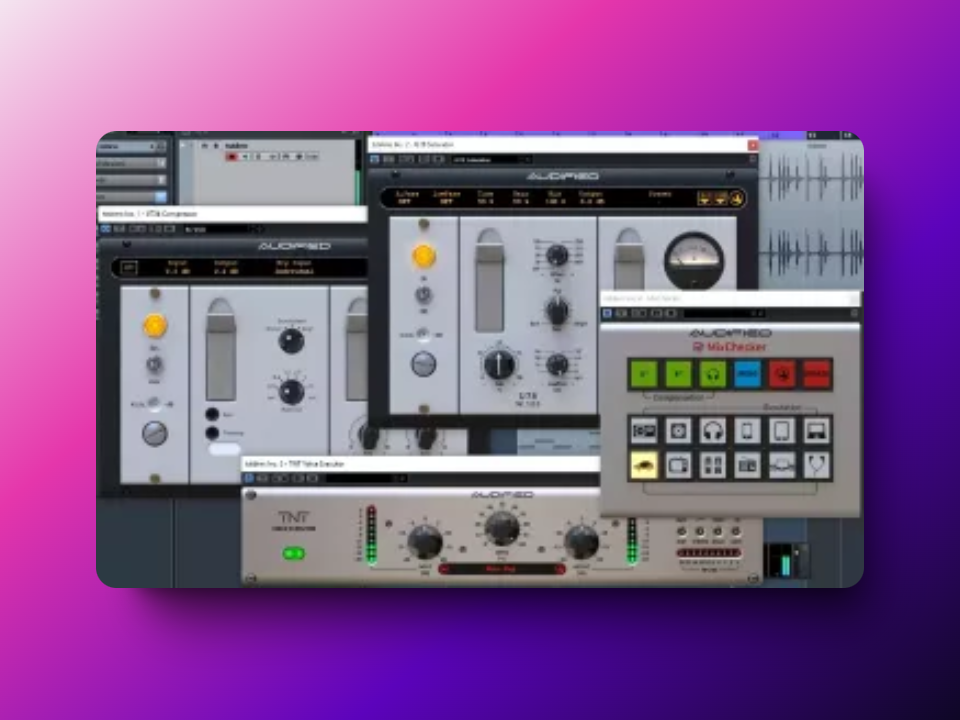
Task: Click the blue toolbar icon in TNT window
Action: [249, 478]
